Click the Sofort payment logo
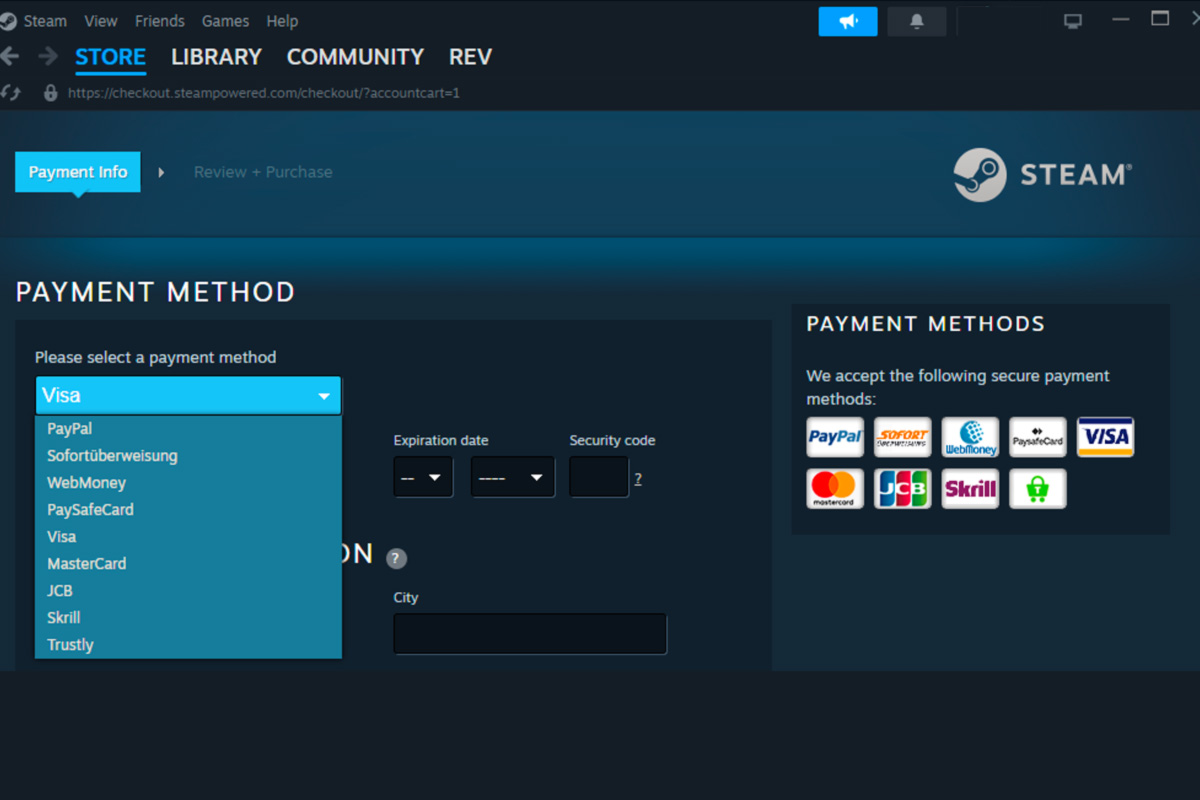Screen dimensions: 1200x800 point(902,437)
